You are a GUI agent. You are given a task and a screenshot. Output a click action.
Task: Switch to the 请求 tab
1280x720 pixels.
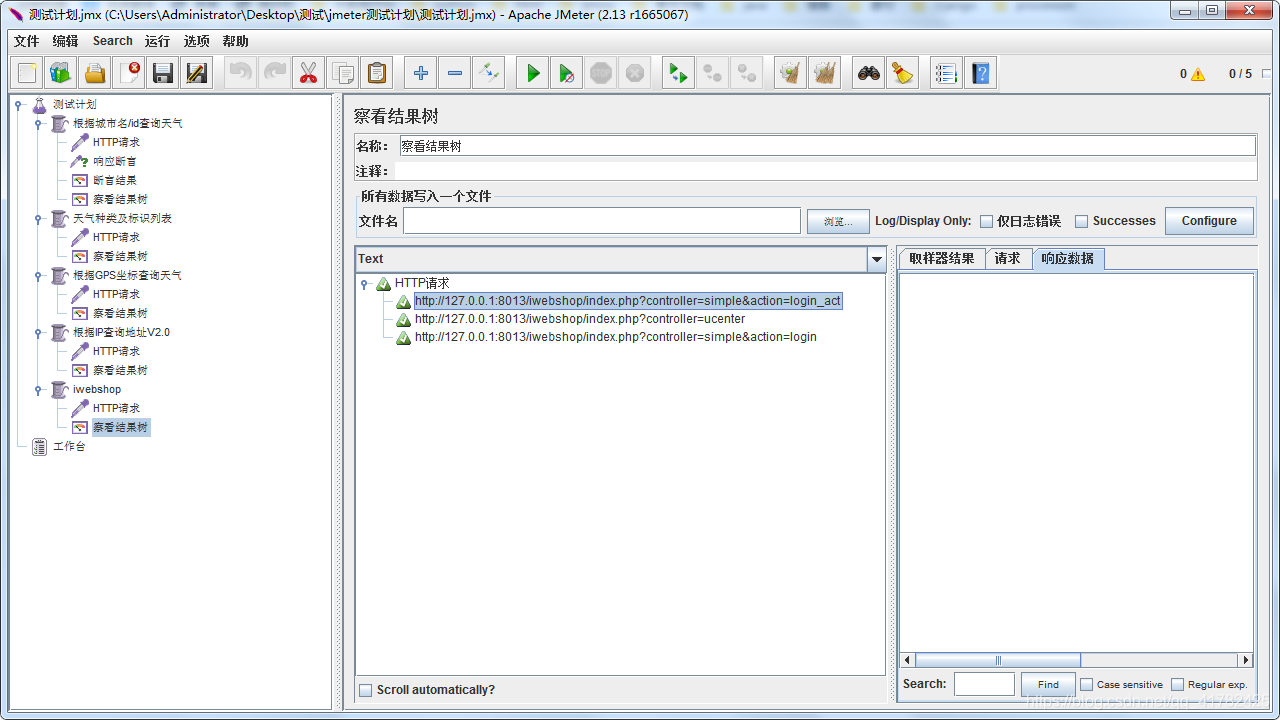pyautogui.click(x=1008, y=258)
